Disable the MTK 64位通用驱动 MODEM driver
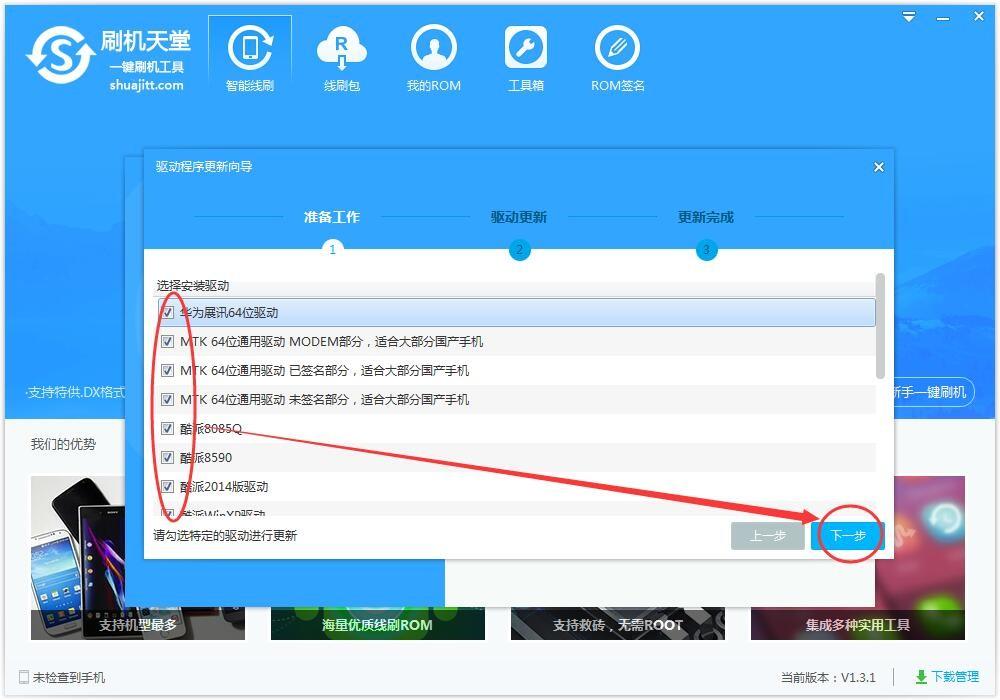This screenshot has width=1000, height=700. coord(167,341)
